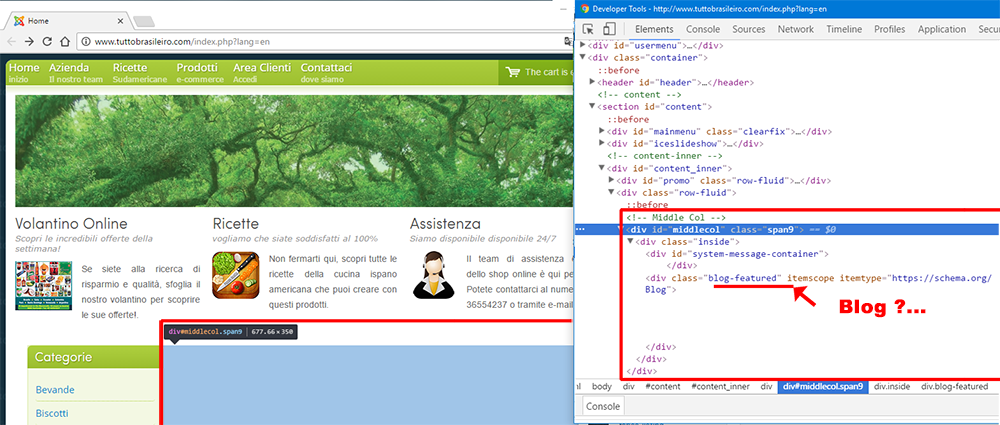Click the shopping cart icon
This screenshot has width=1000, height=425.
[513, 72]
